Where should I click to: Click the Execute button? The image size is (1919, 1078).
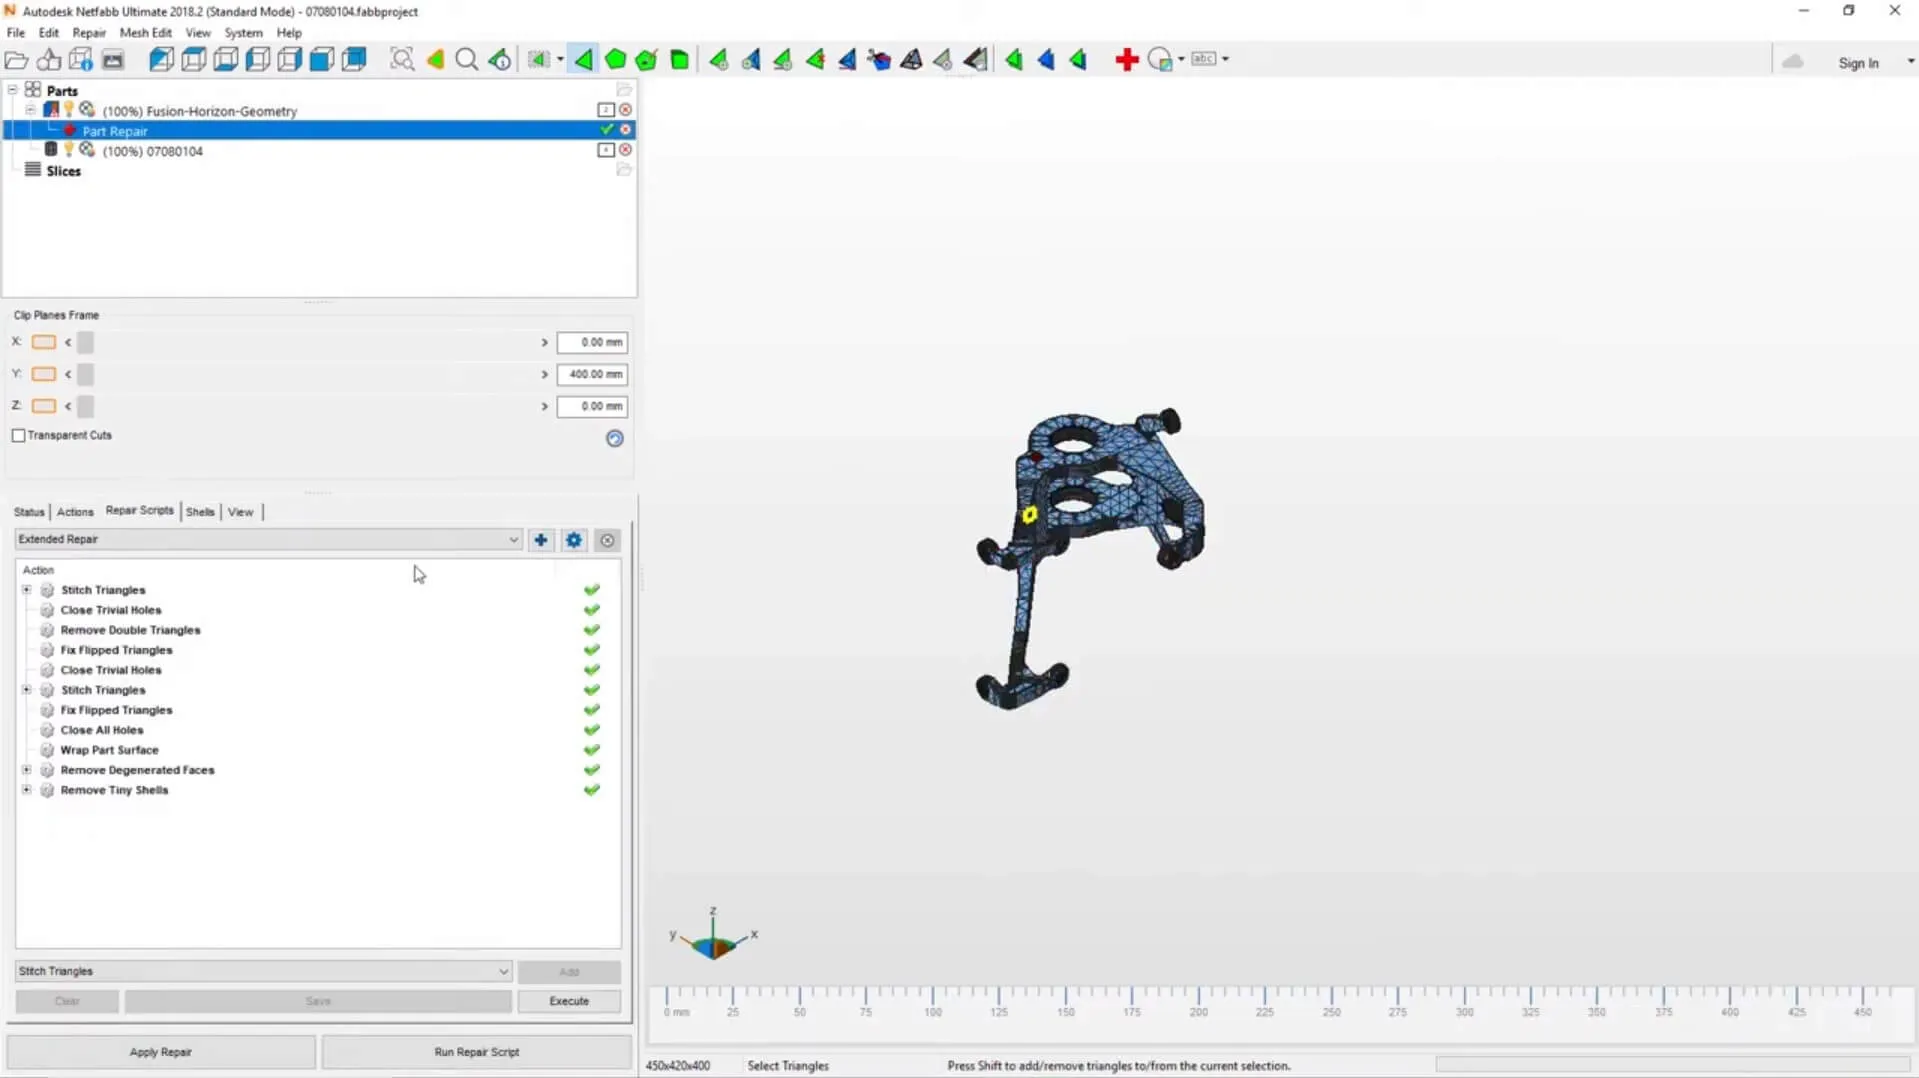[569, 1001]
